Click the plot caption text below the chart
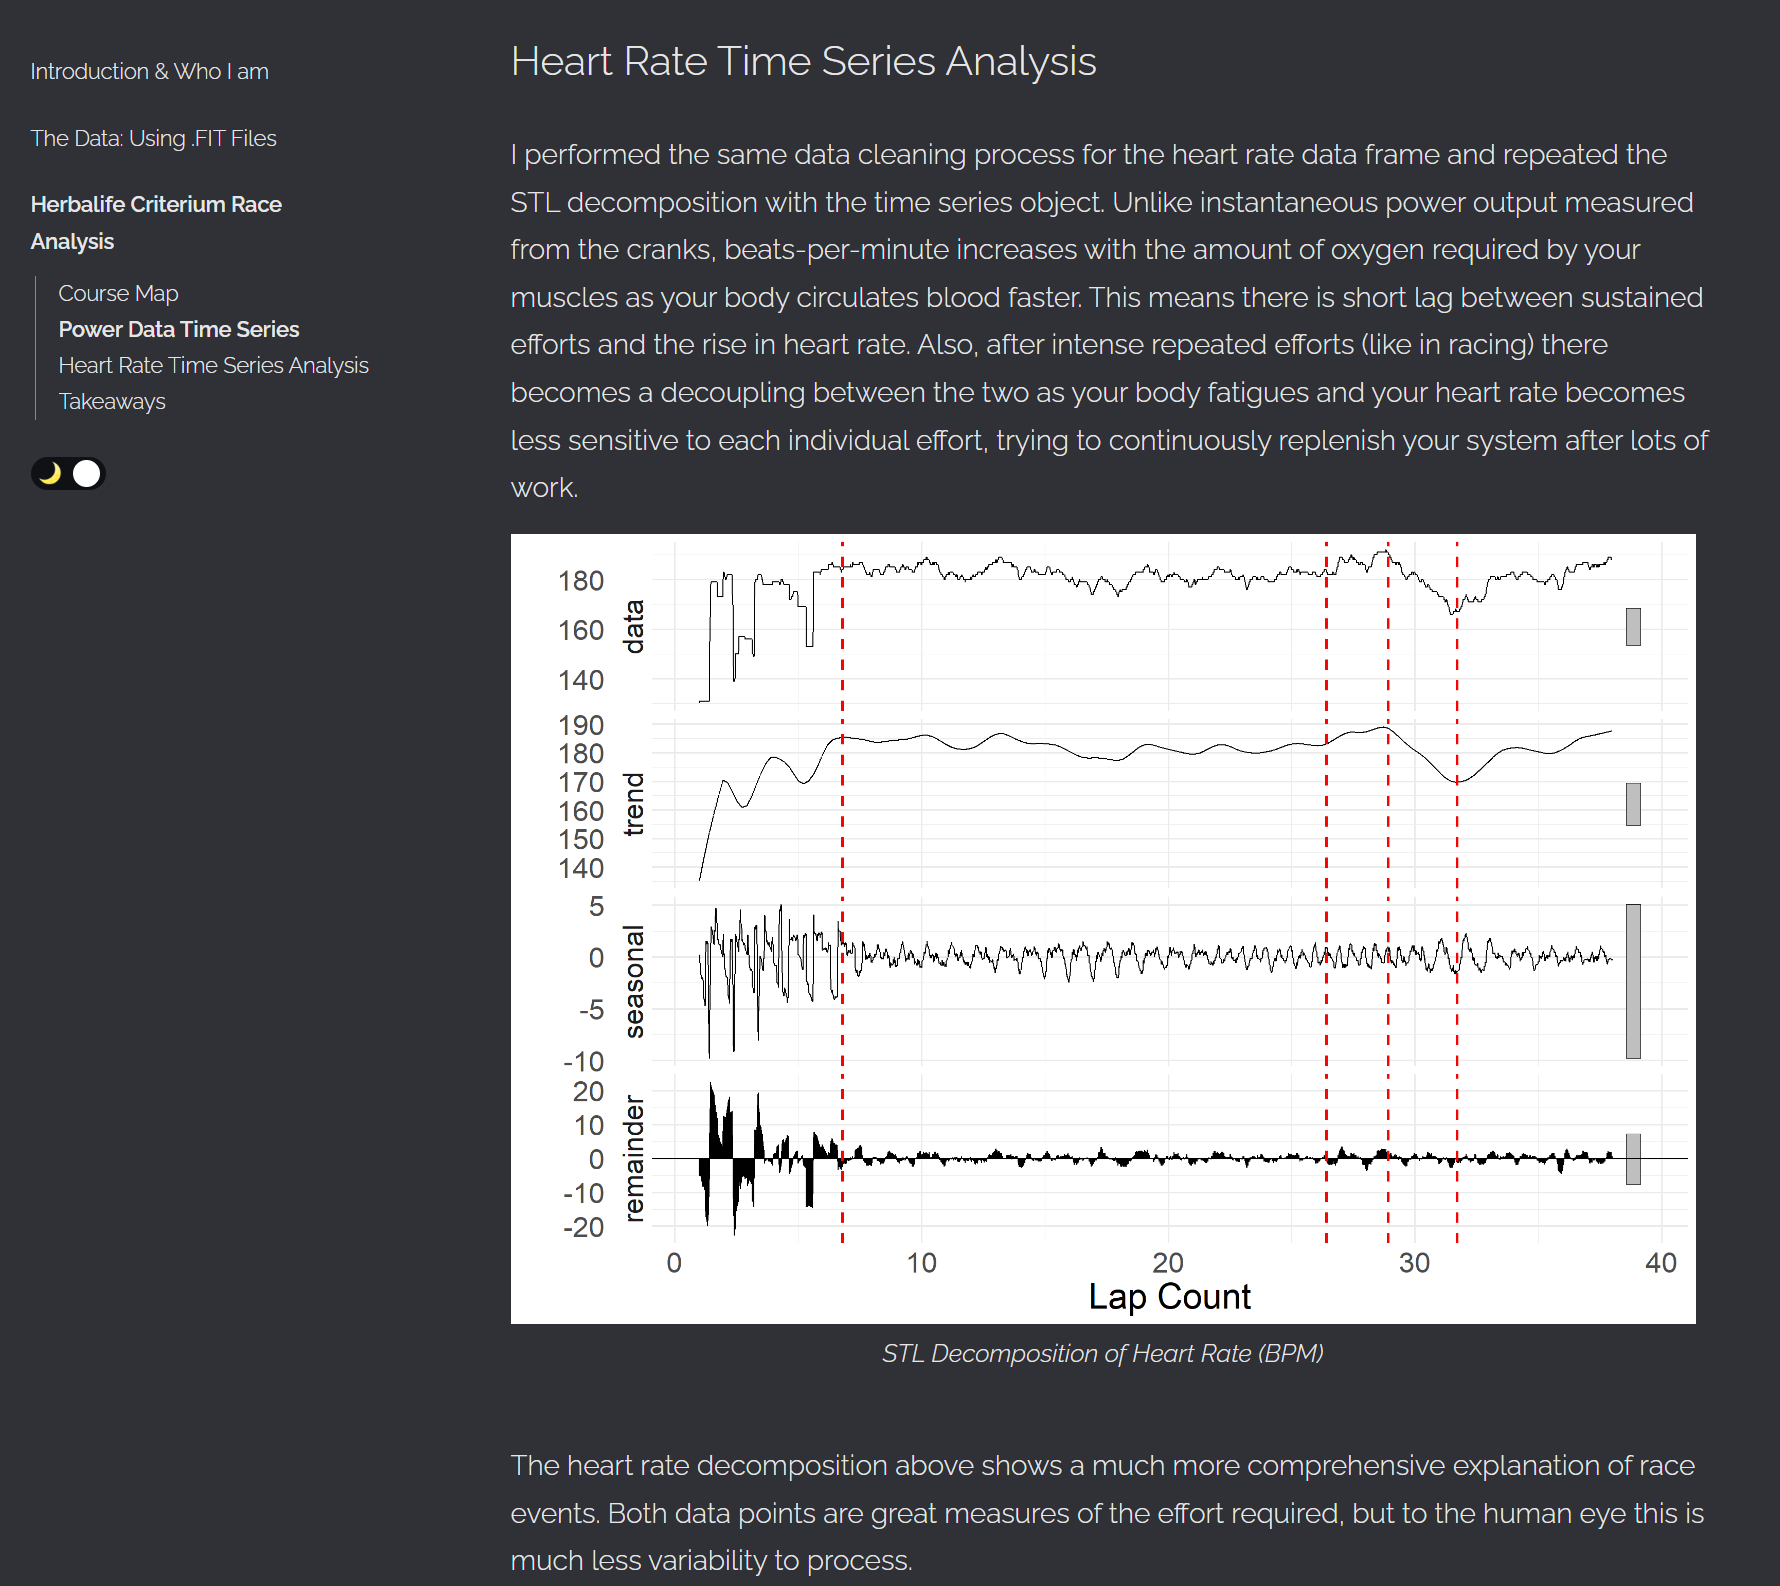1780x1586 pixels. 1103,1353
